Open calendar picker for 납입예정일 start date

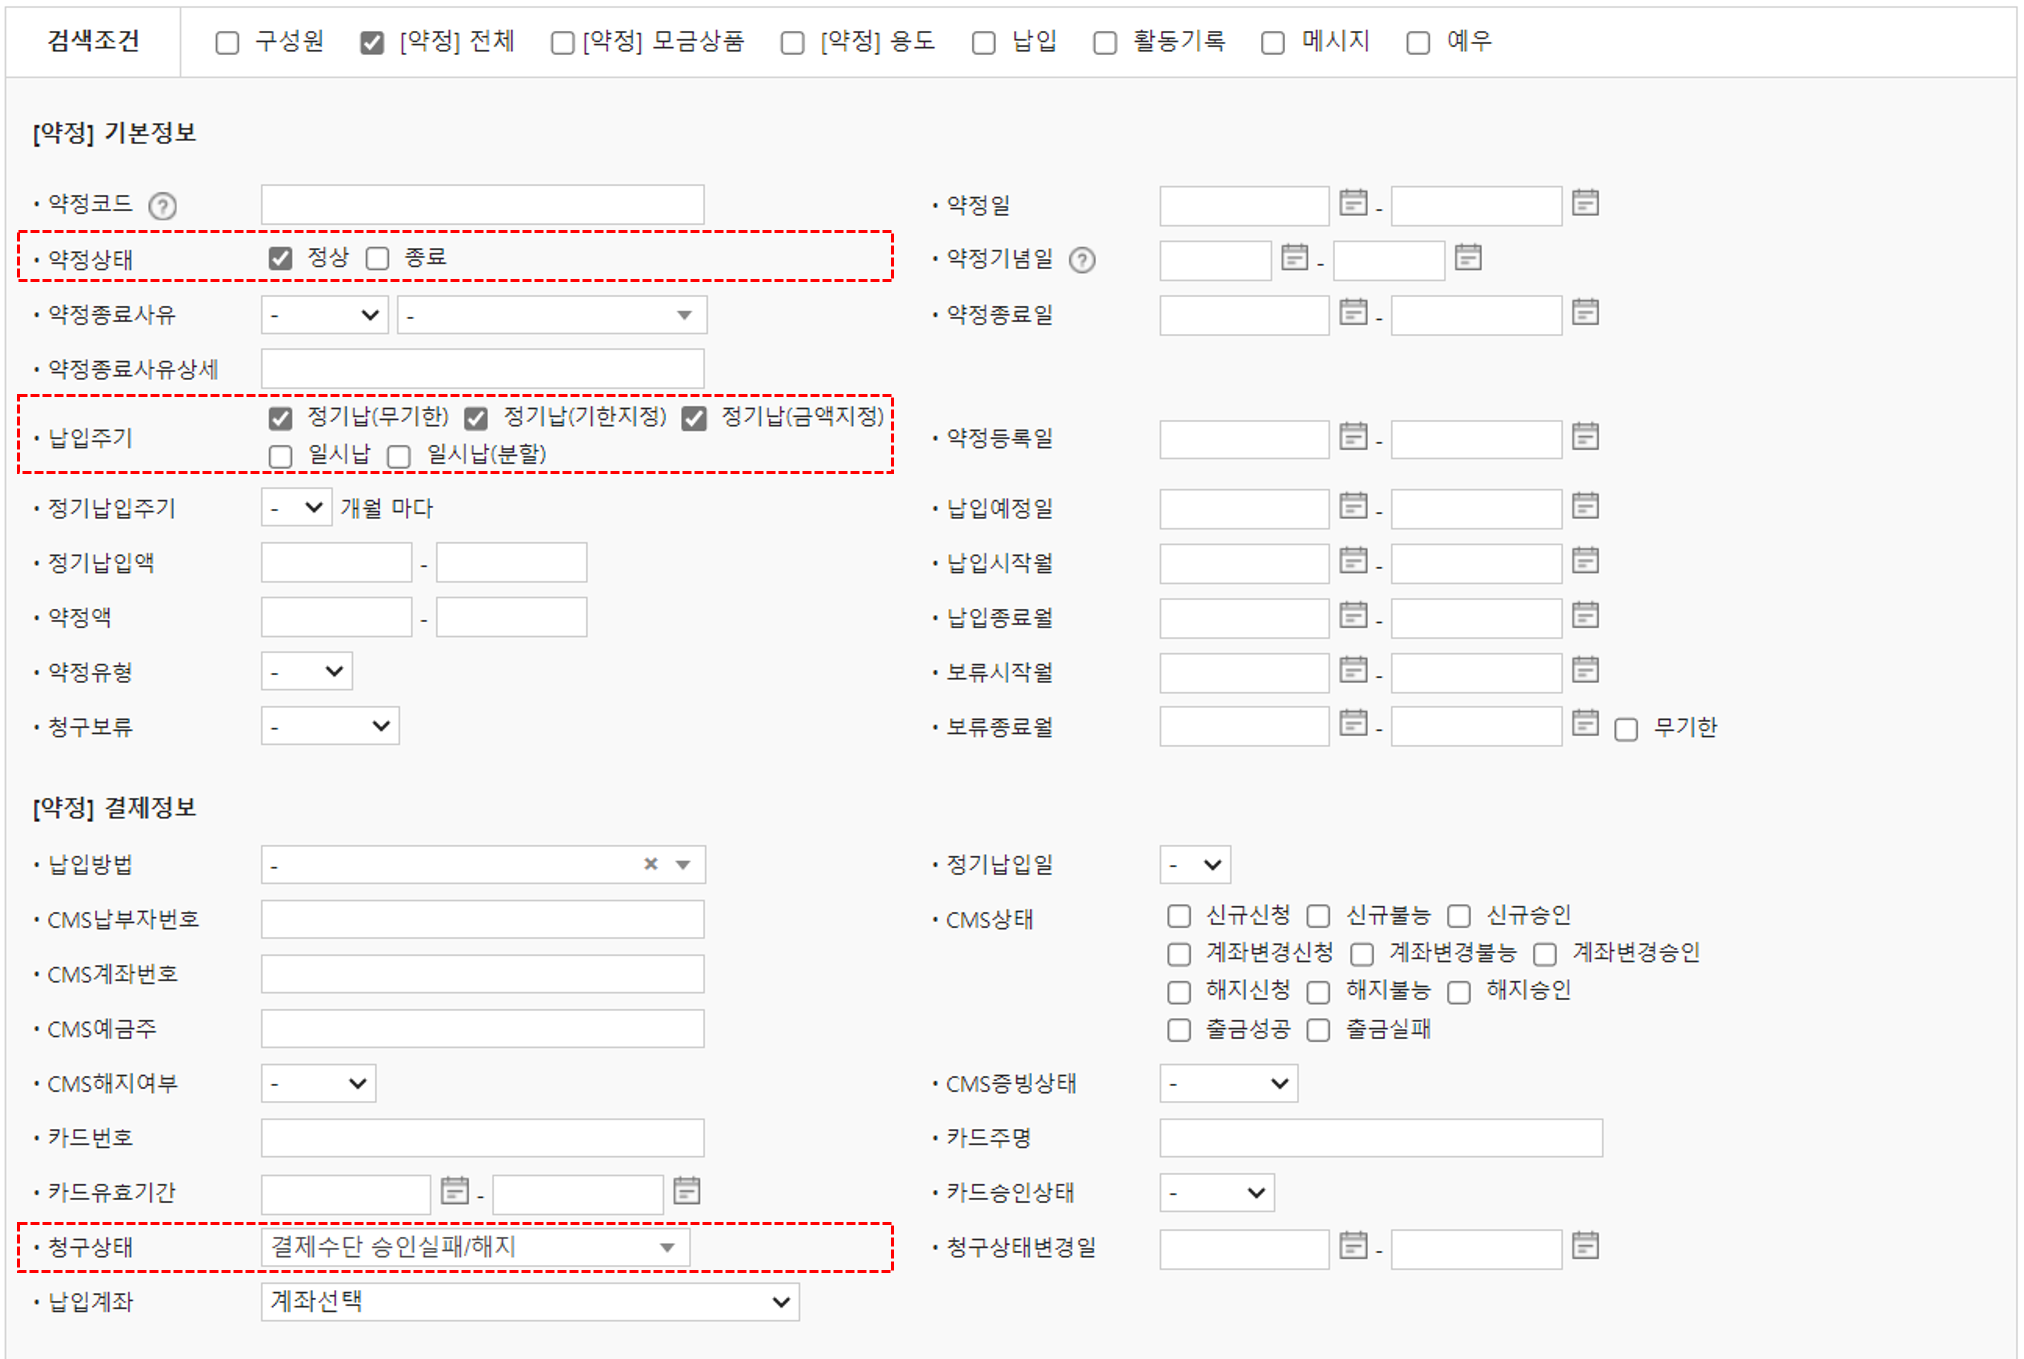click(1354, 508)
